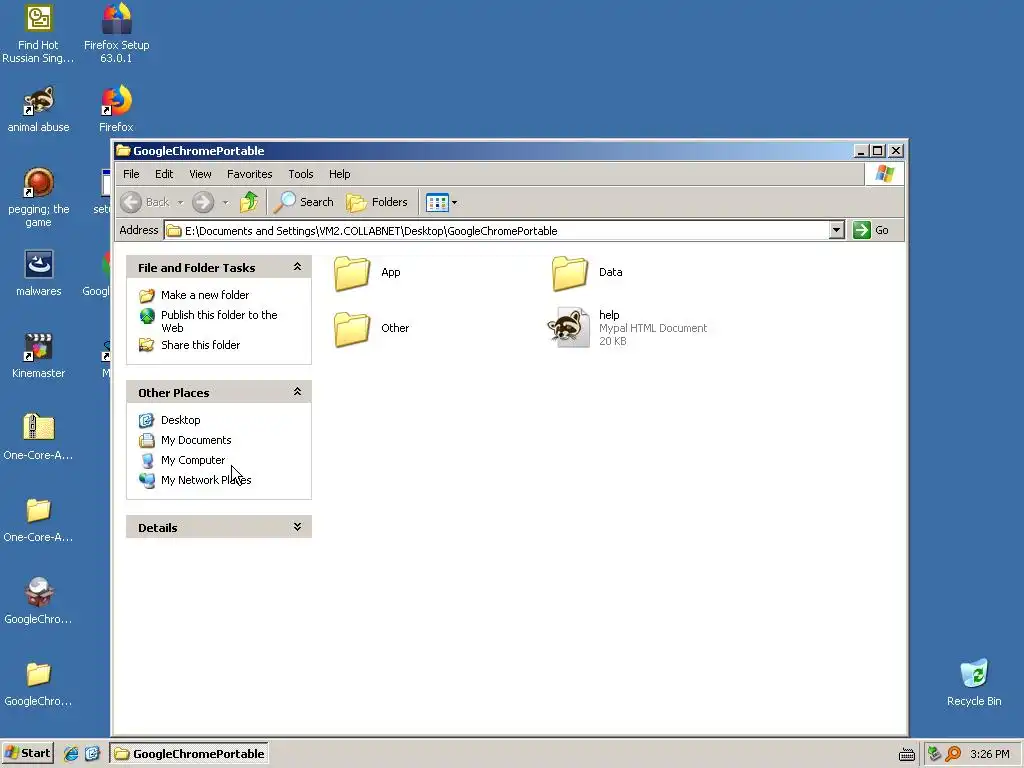Go to My Computer link
1024x768 pixels.
193,460
